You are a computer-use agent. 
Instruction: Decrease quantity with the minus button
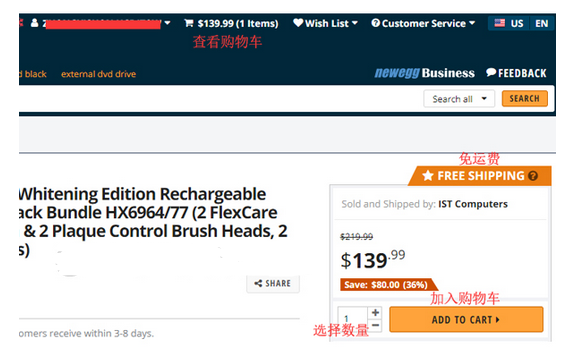375,325
